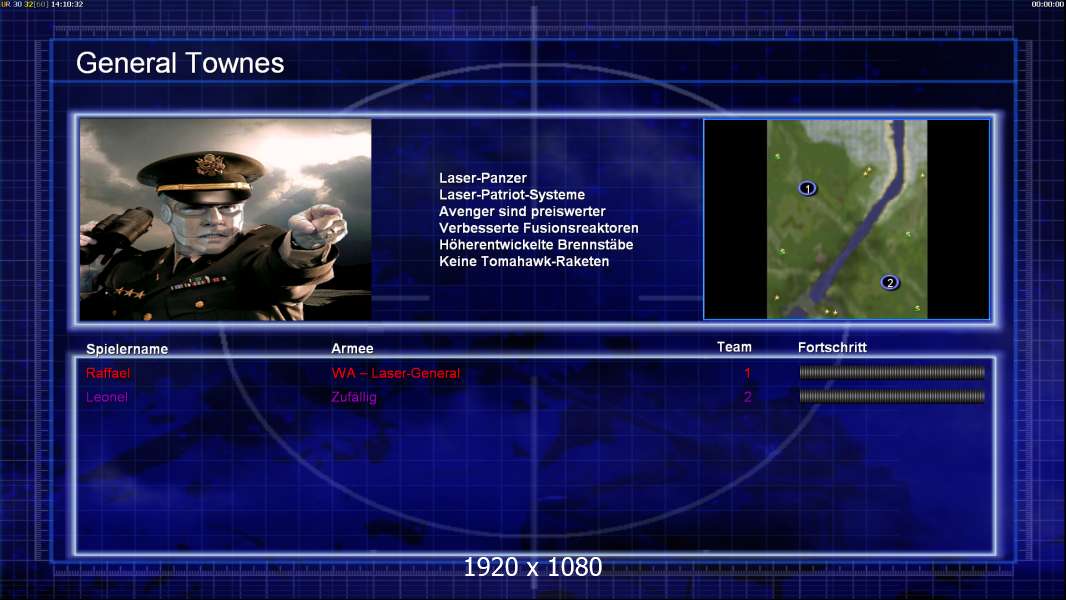Viewport: 1066px width, 600px height.
Task: Select the Laser-Panzer ability text
Action: (x=483, y=178)
